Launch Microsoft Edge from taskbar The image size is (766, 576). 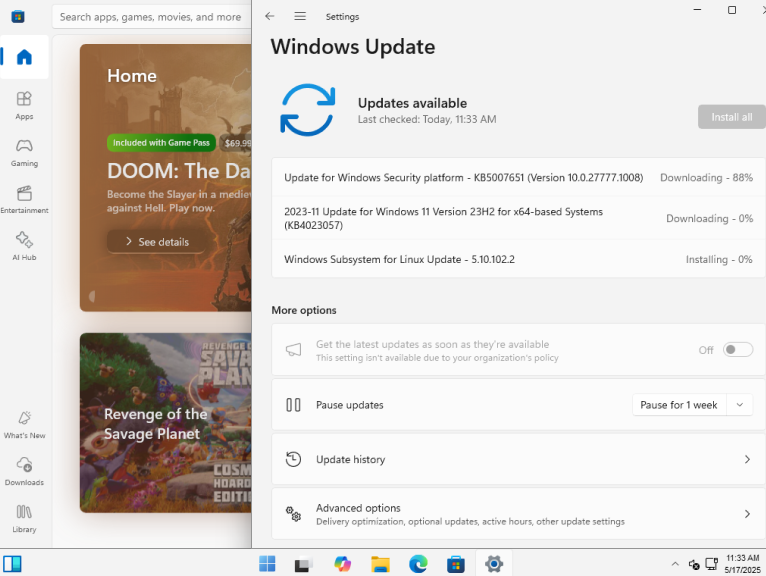click(418, 564)
